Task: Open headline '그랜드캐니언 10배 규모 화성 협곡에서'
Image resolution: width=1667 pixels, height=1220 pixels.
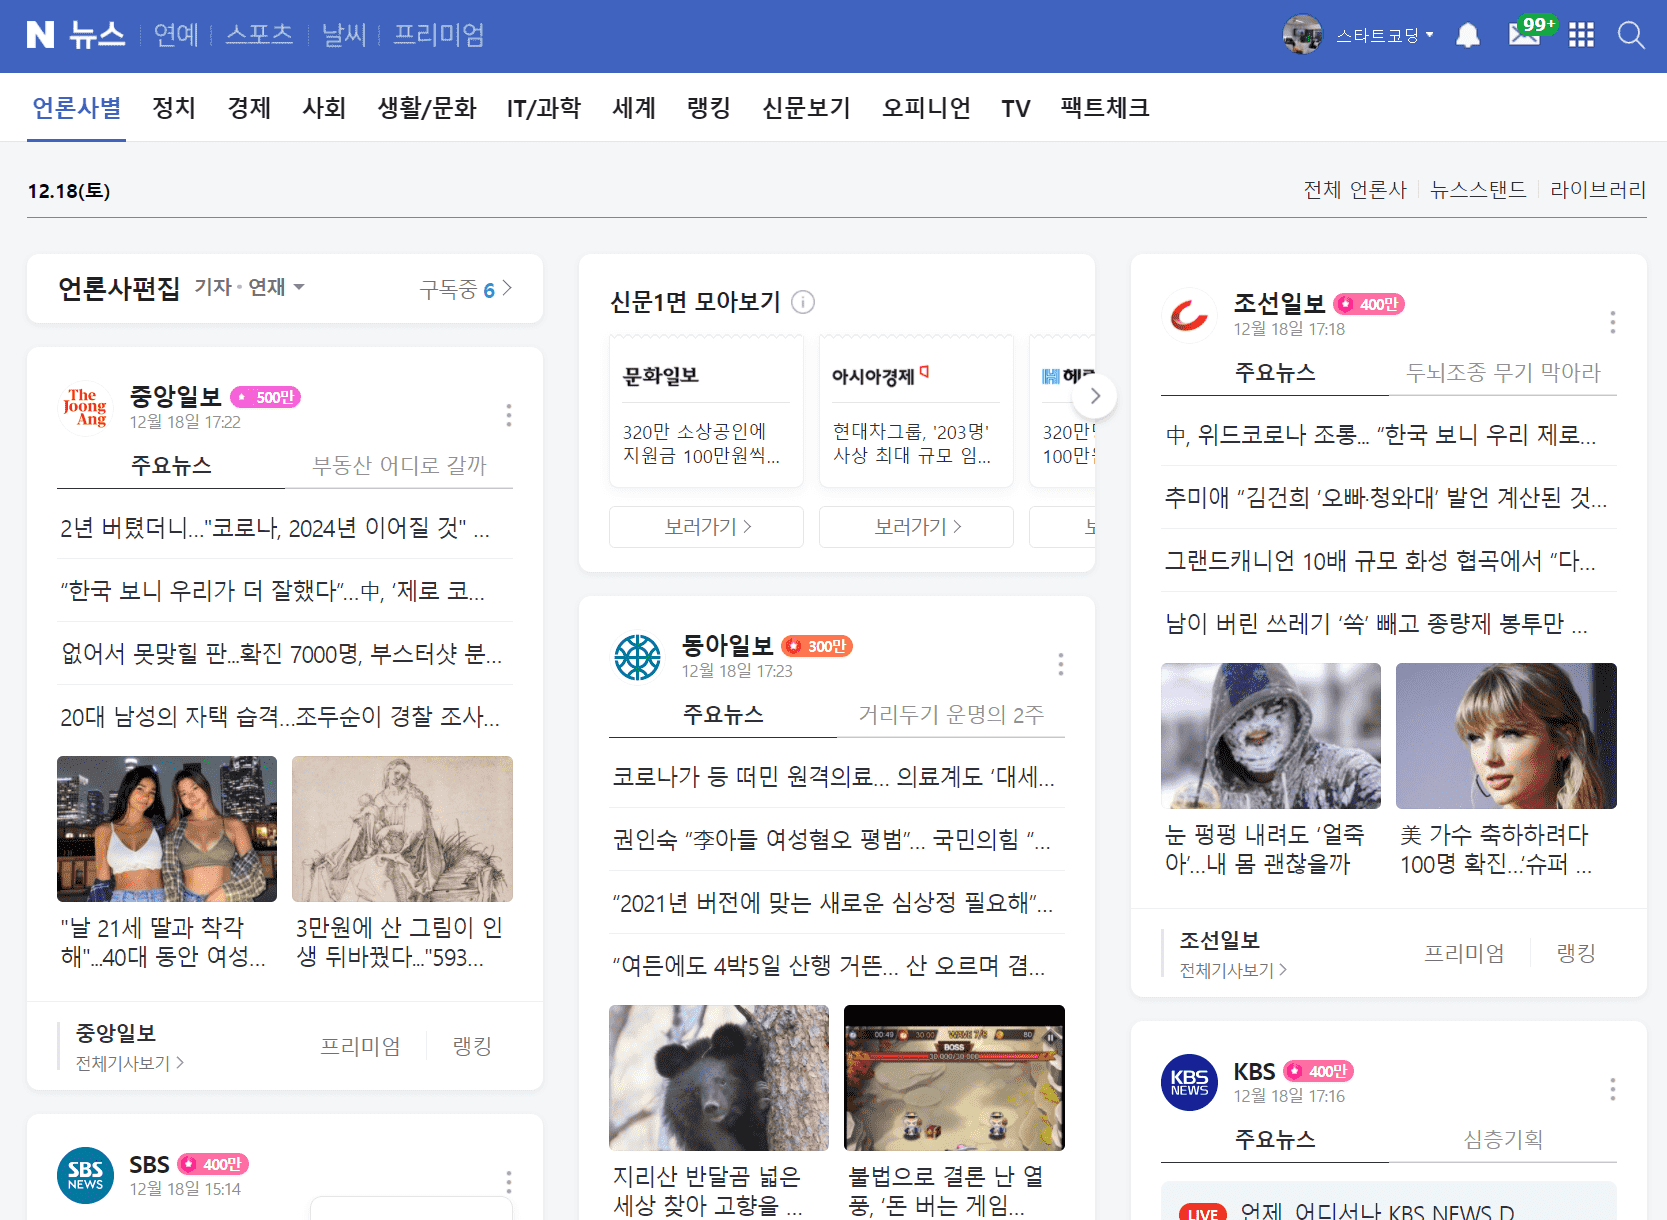Action: click(1379, 560)
